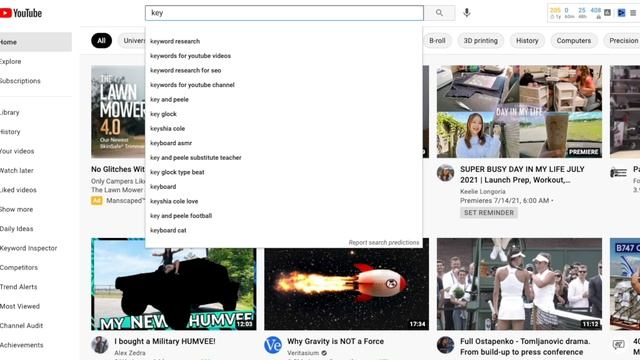
Task: Open Keelie Longoria channel avatar
Action: click(445, 173)
